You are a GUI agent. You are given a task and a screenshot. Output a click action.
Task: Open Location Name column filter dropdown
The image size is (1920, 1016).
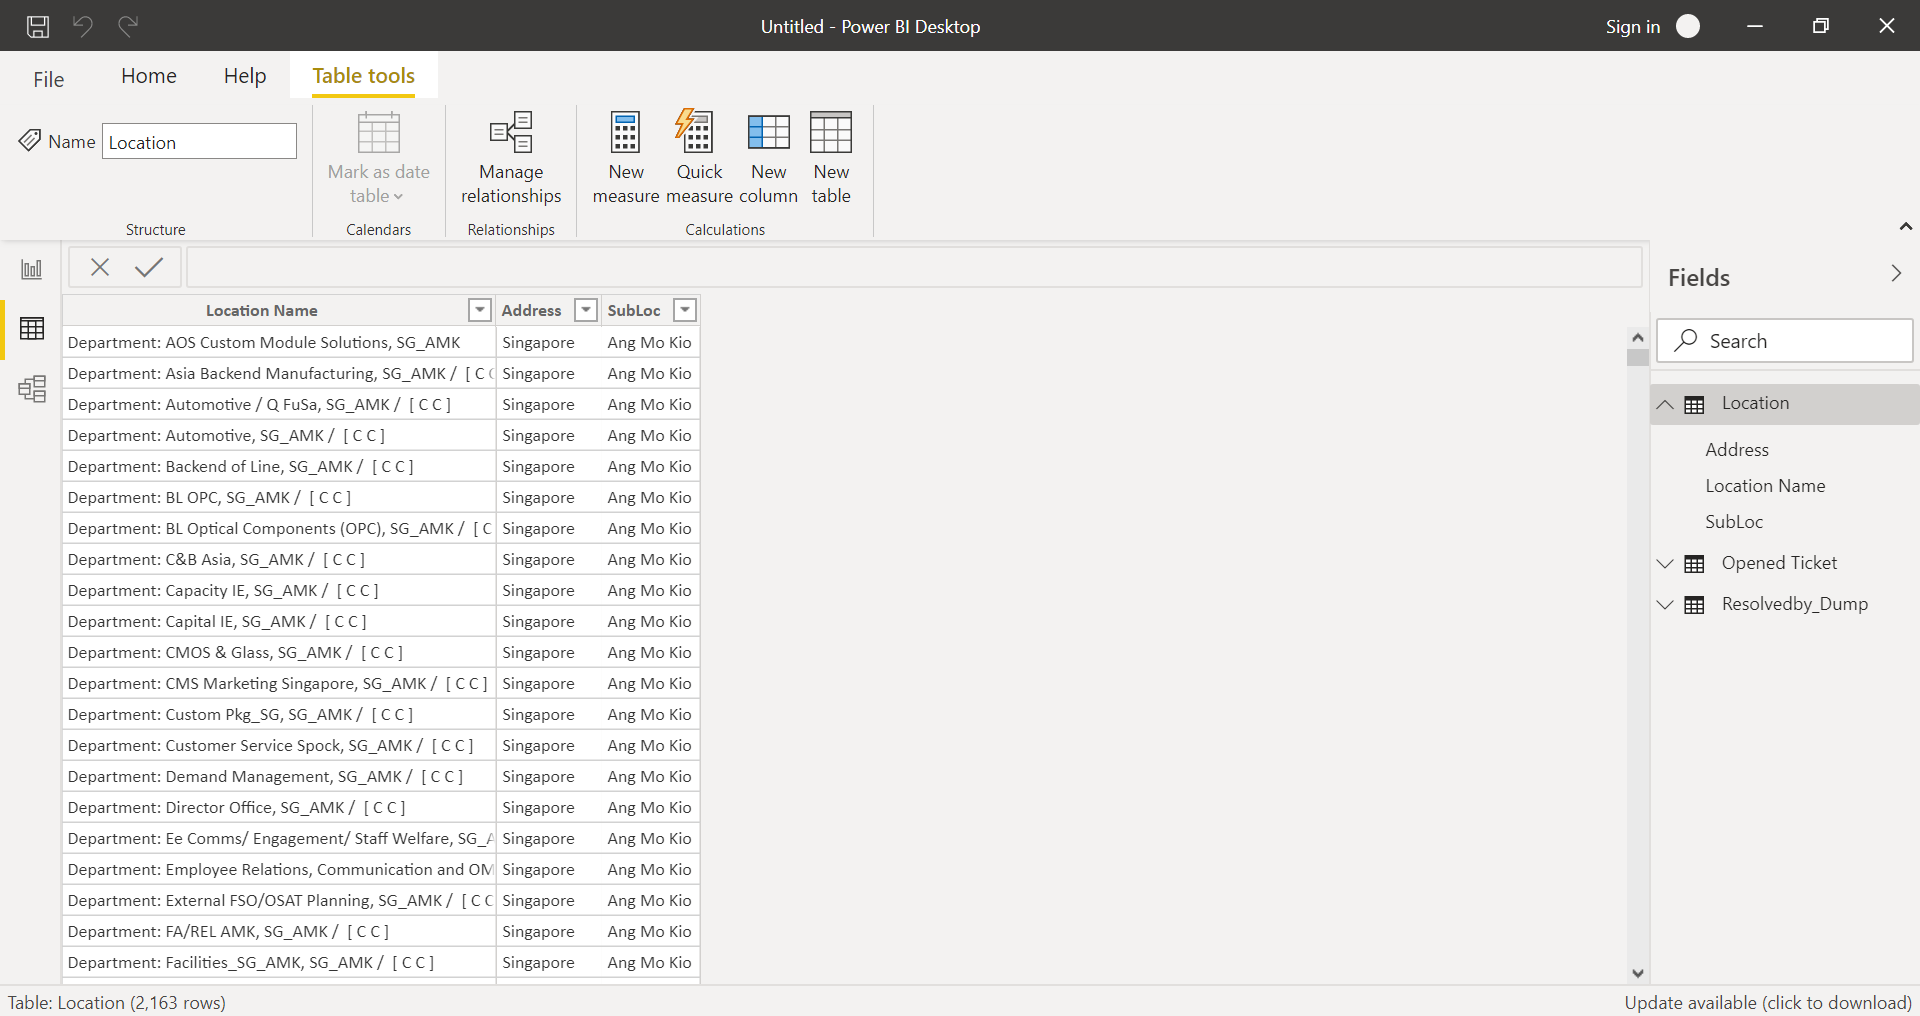pyautogui.click(x=480, y=310)
